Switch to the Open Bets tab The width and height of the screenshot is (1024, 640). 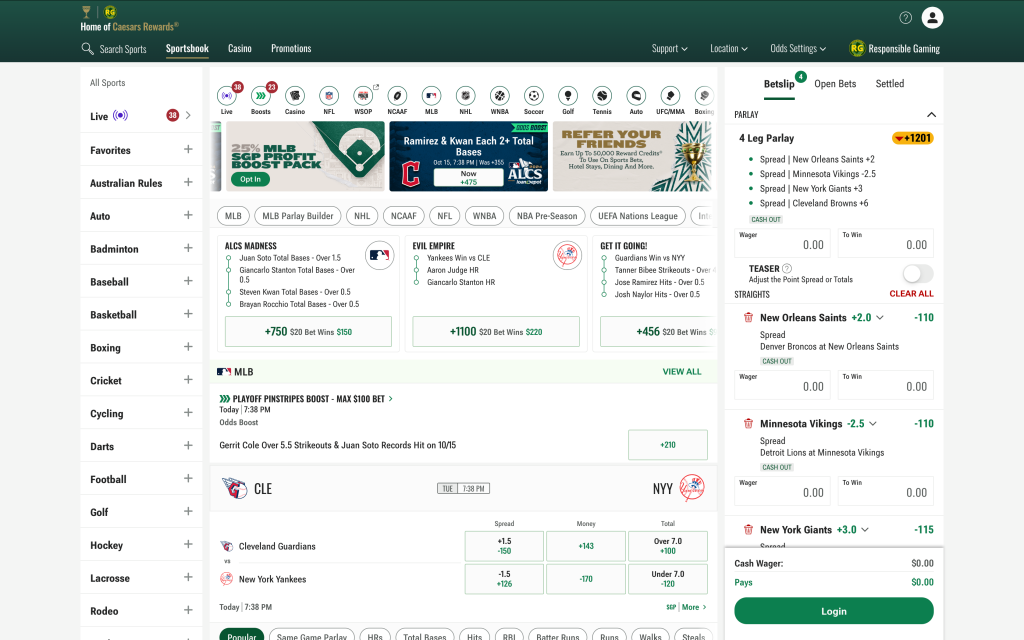pos(835,84)
